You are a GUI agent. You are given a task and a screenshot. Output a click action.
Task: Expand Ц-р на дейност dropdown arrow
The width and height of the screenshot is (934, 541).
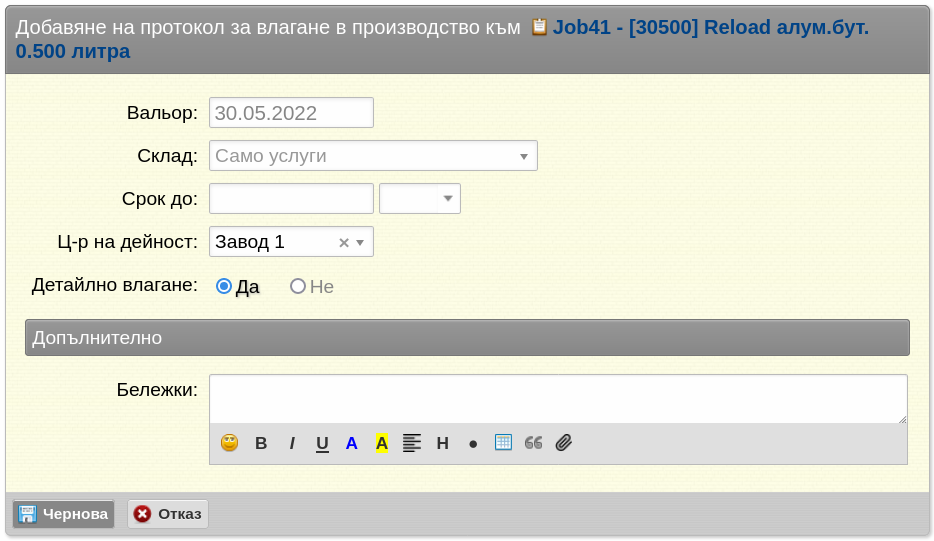(x=360, y=242)
